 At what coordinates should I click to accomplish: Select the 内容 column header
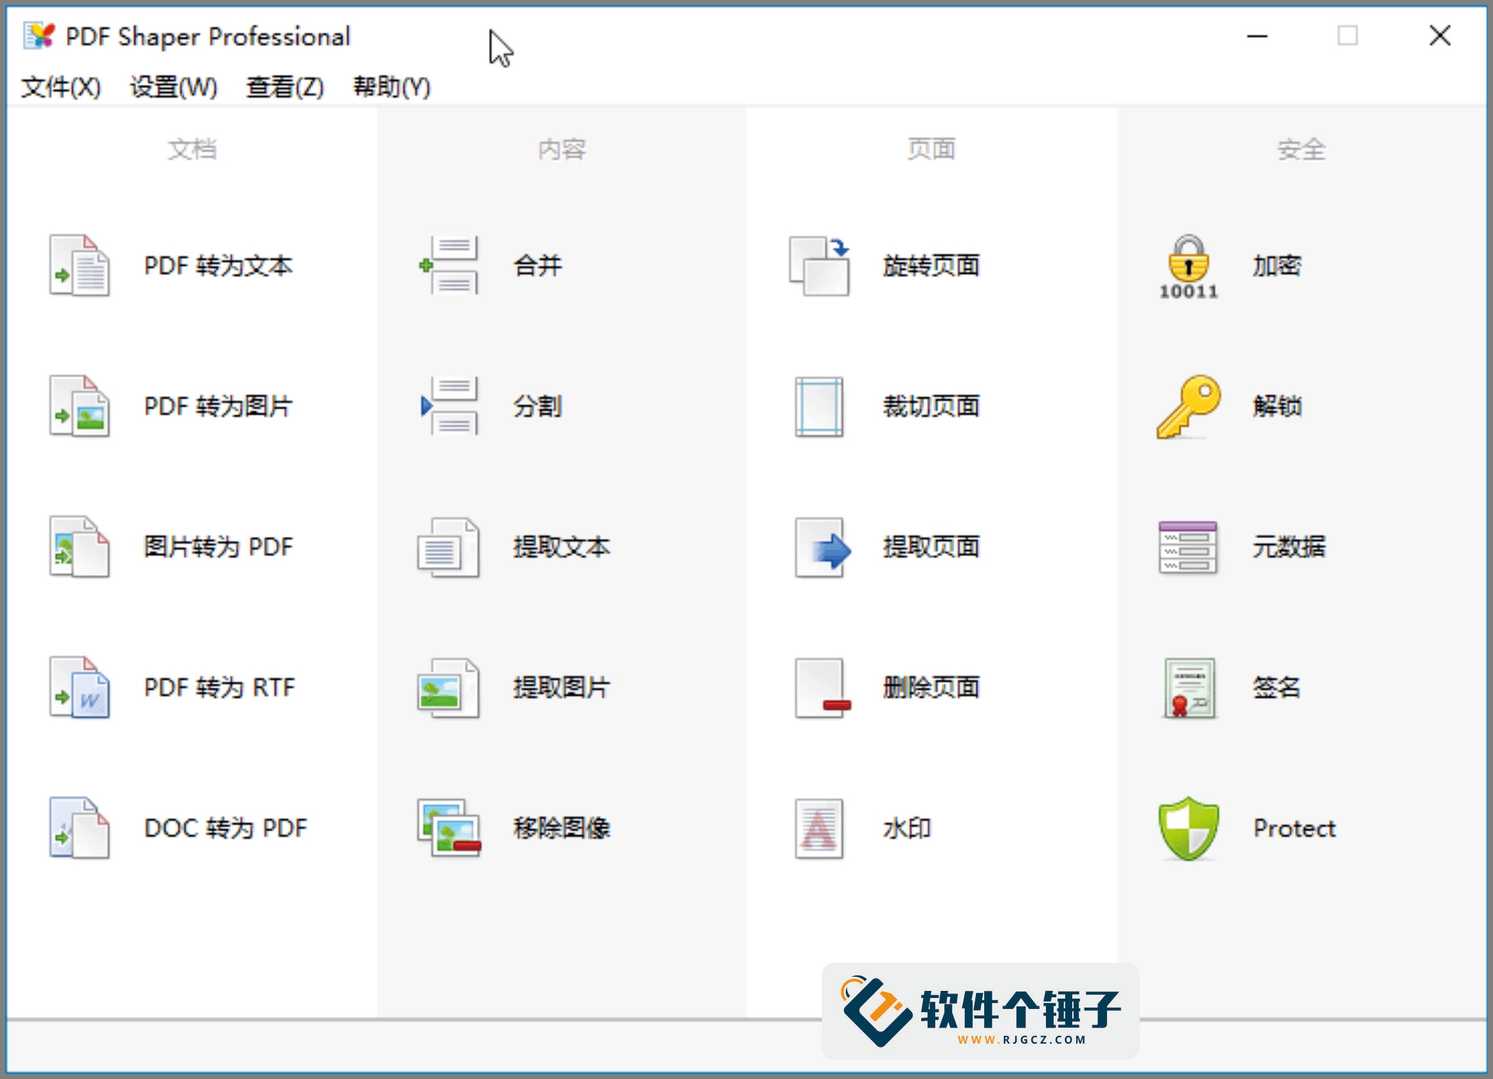[562, 149]
